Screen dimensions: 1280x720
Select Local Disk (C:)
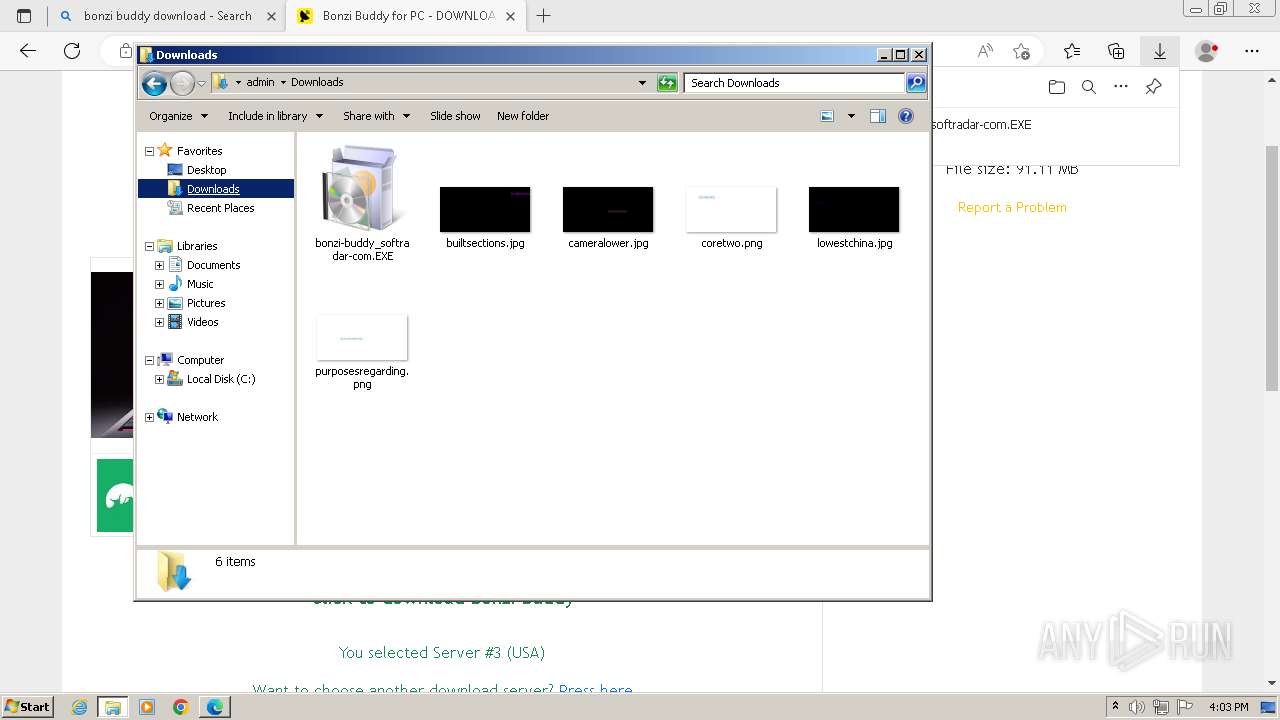pyautogui.click(x=221, y=379)
